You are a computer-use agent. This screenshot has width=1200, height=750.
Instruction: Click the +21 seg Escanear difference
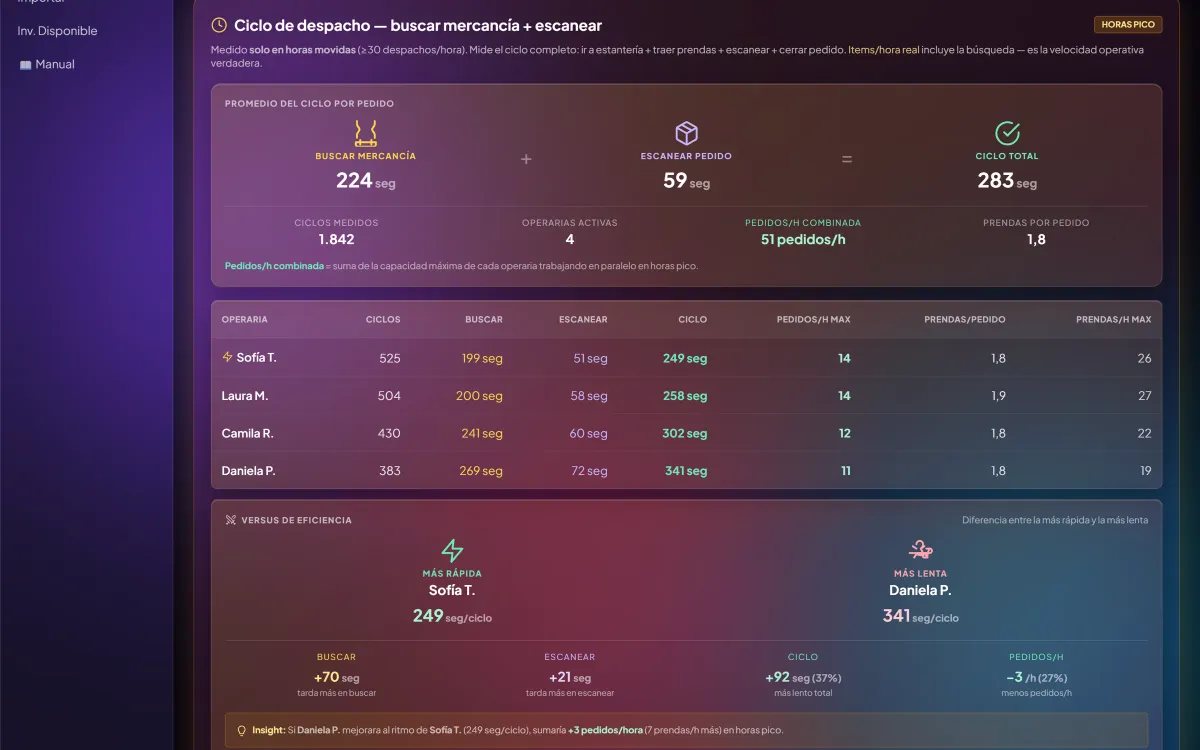[x=570, y=677]
